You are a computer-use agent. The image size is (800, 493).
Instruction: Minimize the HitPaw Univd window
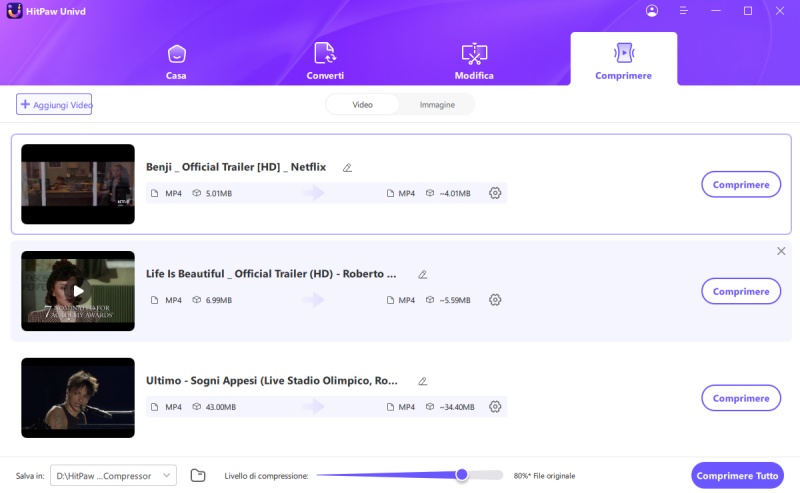tap(716, 11)
